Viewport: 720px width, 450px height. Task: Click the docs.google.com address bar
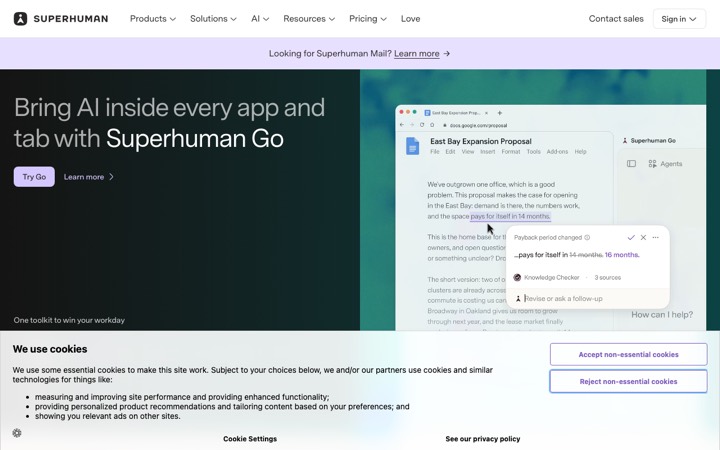click(x=478, y=125)
